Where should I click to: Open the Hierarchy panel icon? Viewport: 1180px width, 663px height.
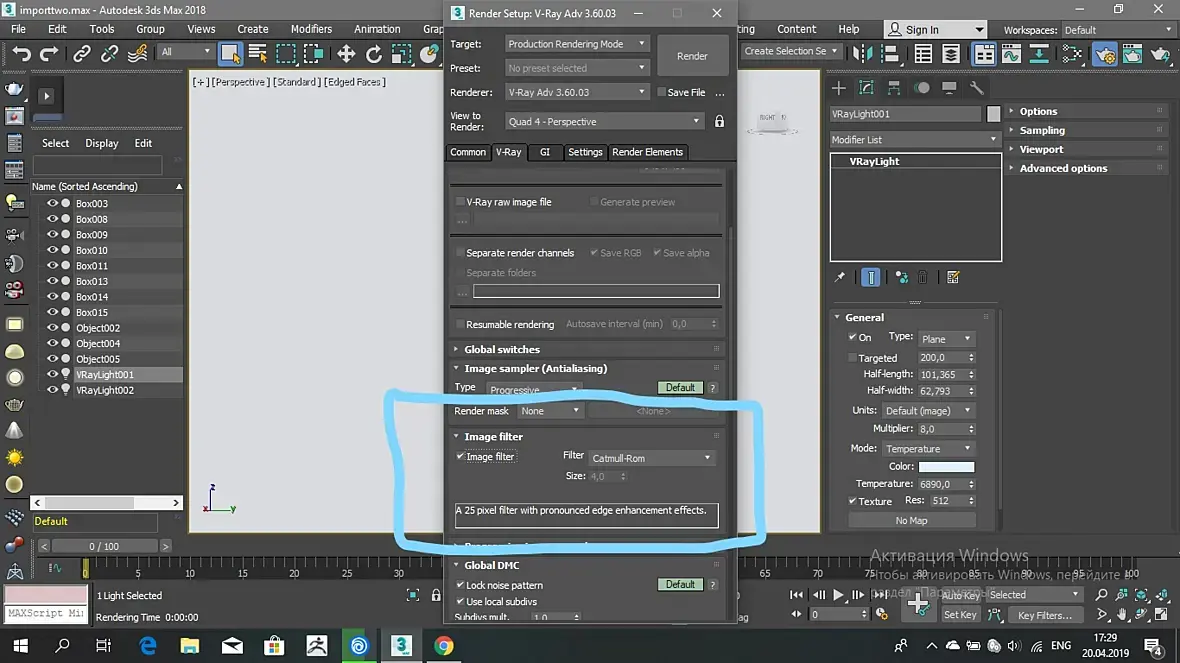(894, 88)
